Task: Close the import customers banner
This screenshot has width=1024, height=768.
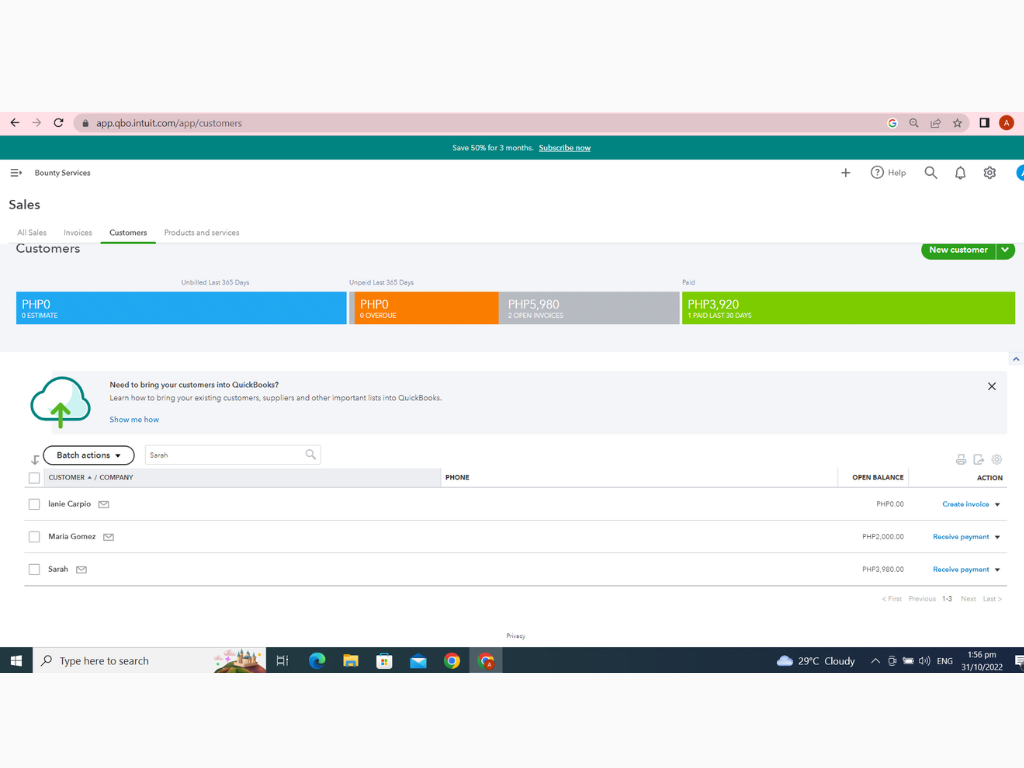Action: point(991,387)
